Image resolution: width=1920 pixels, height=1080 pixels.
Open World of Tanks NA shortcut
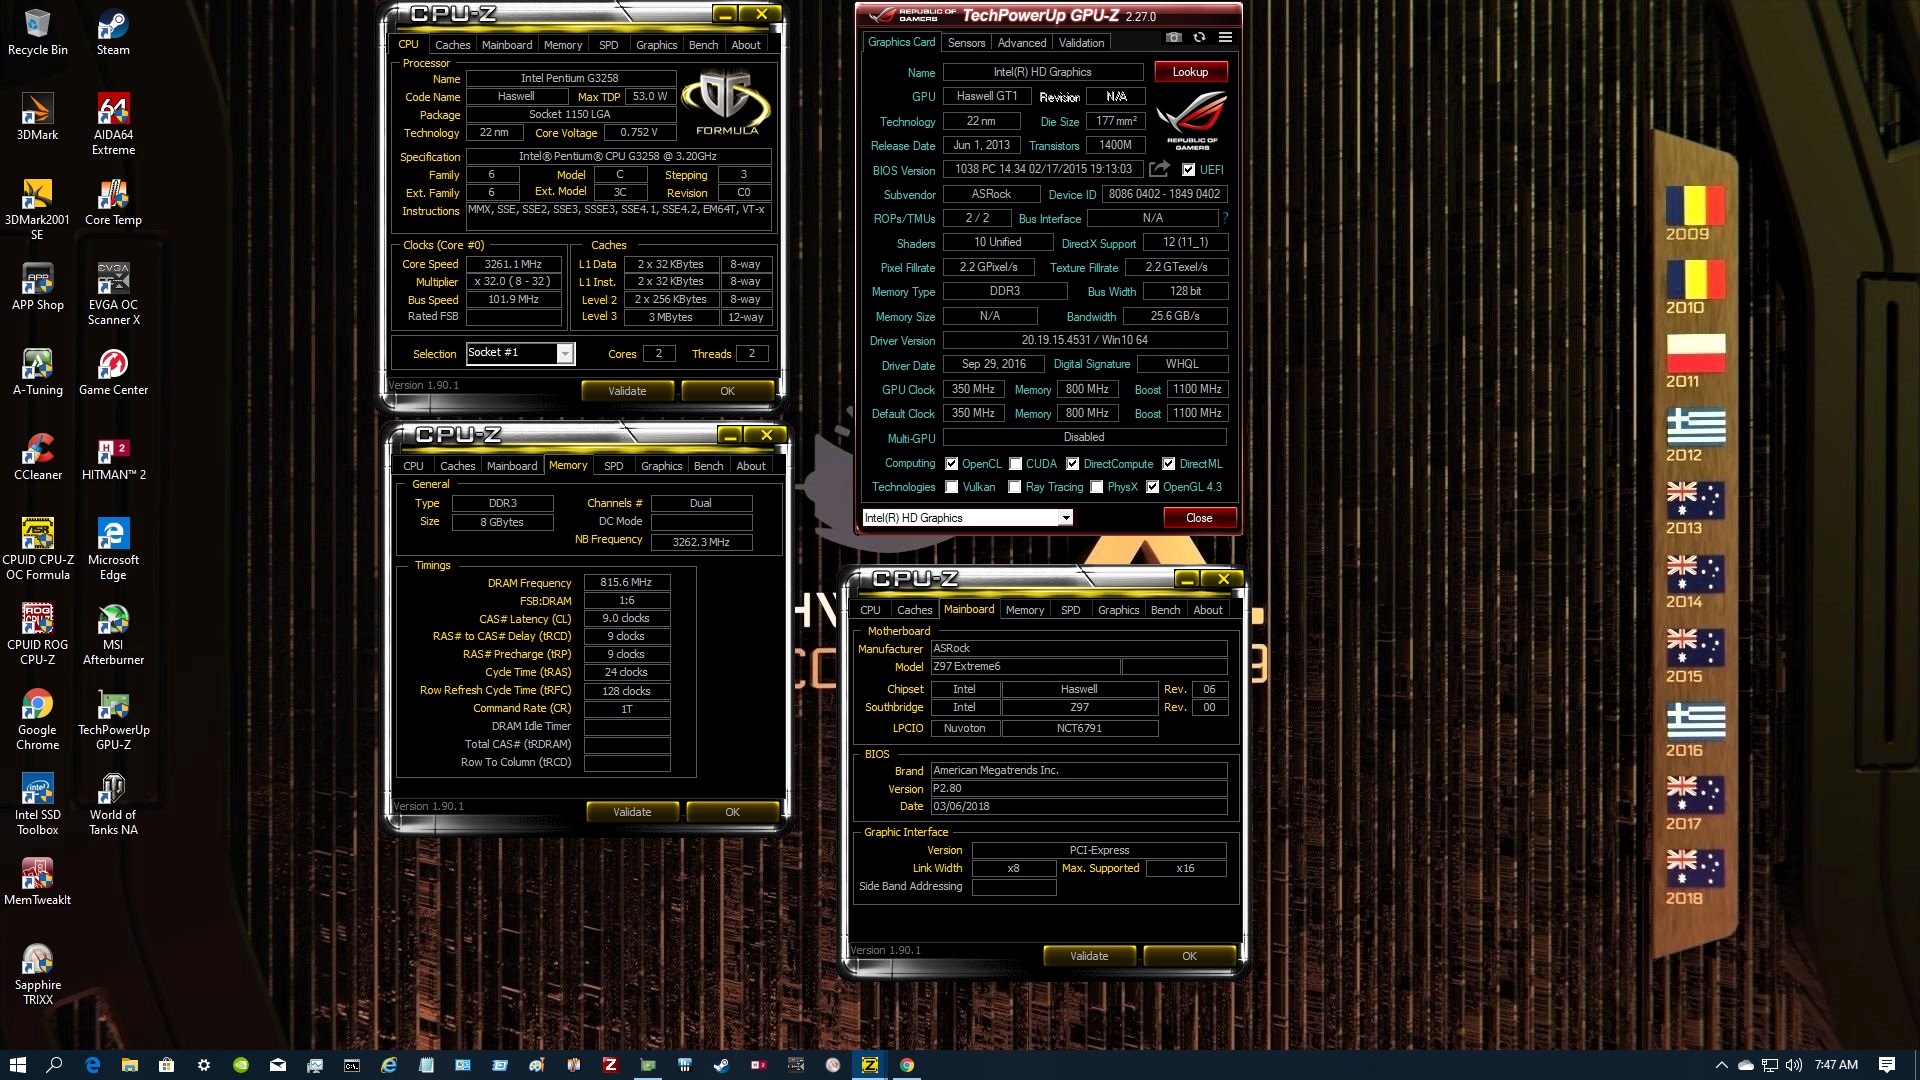113,805
